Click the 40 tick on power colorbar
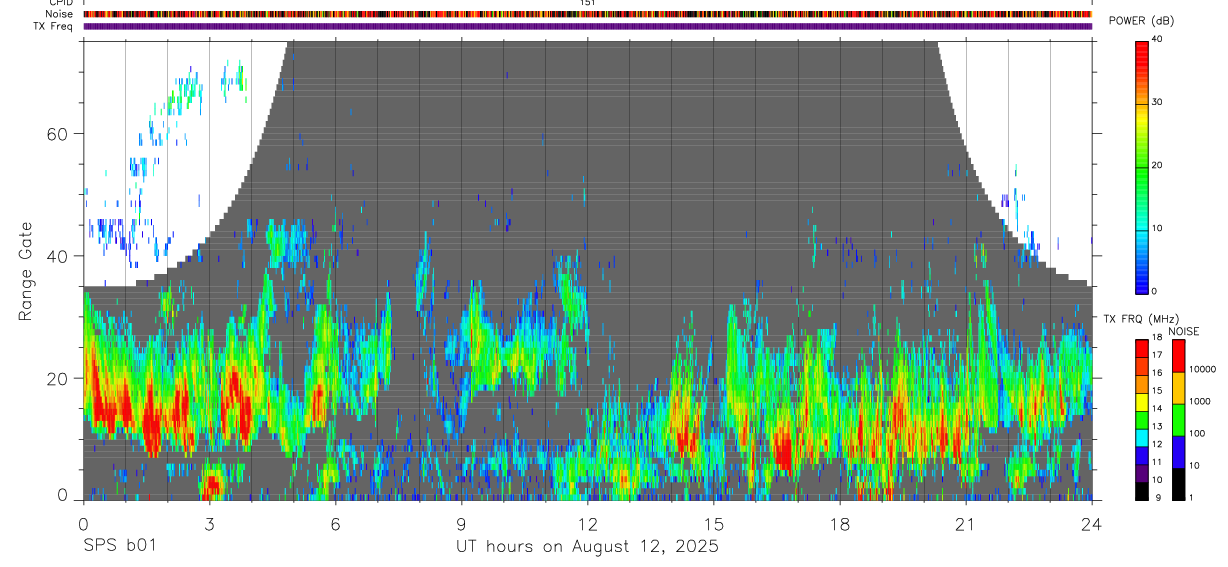Image resolution: width=1228 pixels, height=567 pixels. click(1157, 40)
